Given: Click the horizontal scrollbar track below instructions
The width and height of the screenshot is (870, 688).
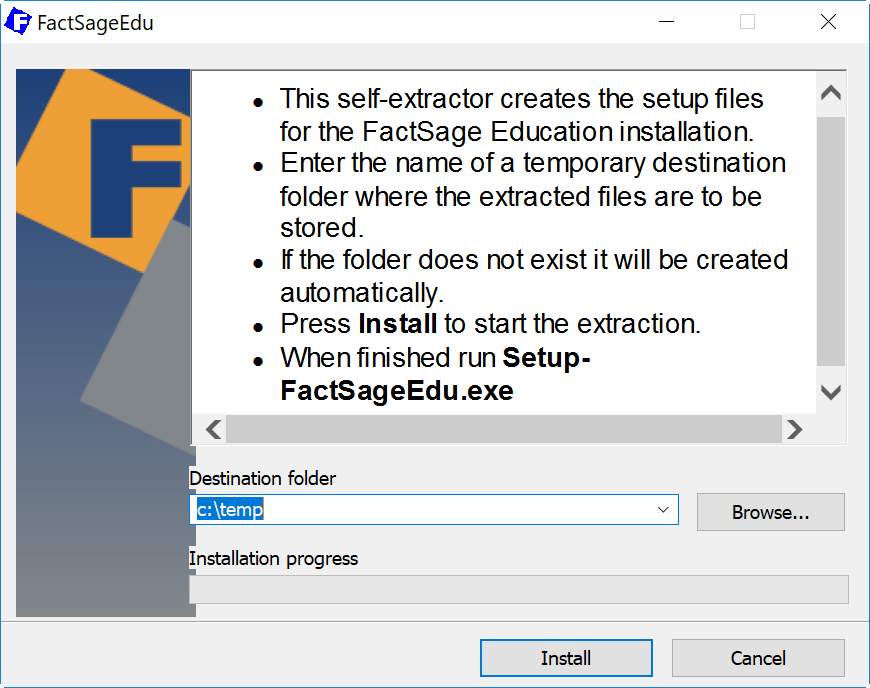Looking at the screenshot, I should (x=504, y=429).
